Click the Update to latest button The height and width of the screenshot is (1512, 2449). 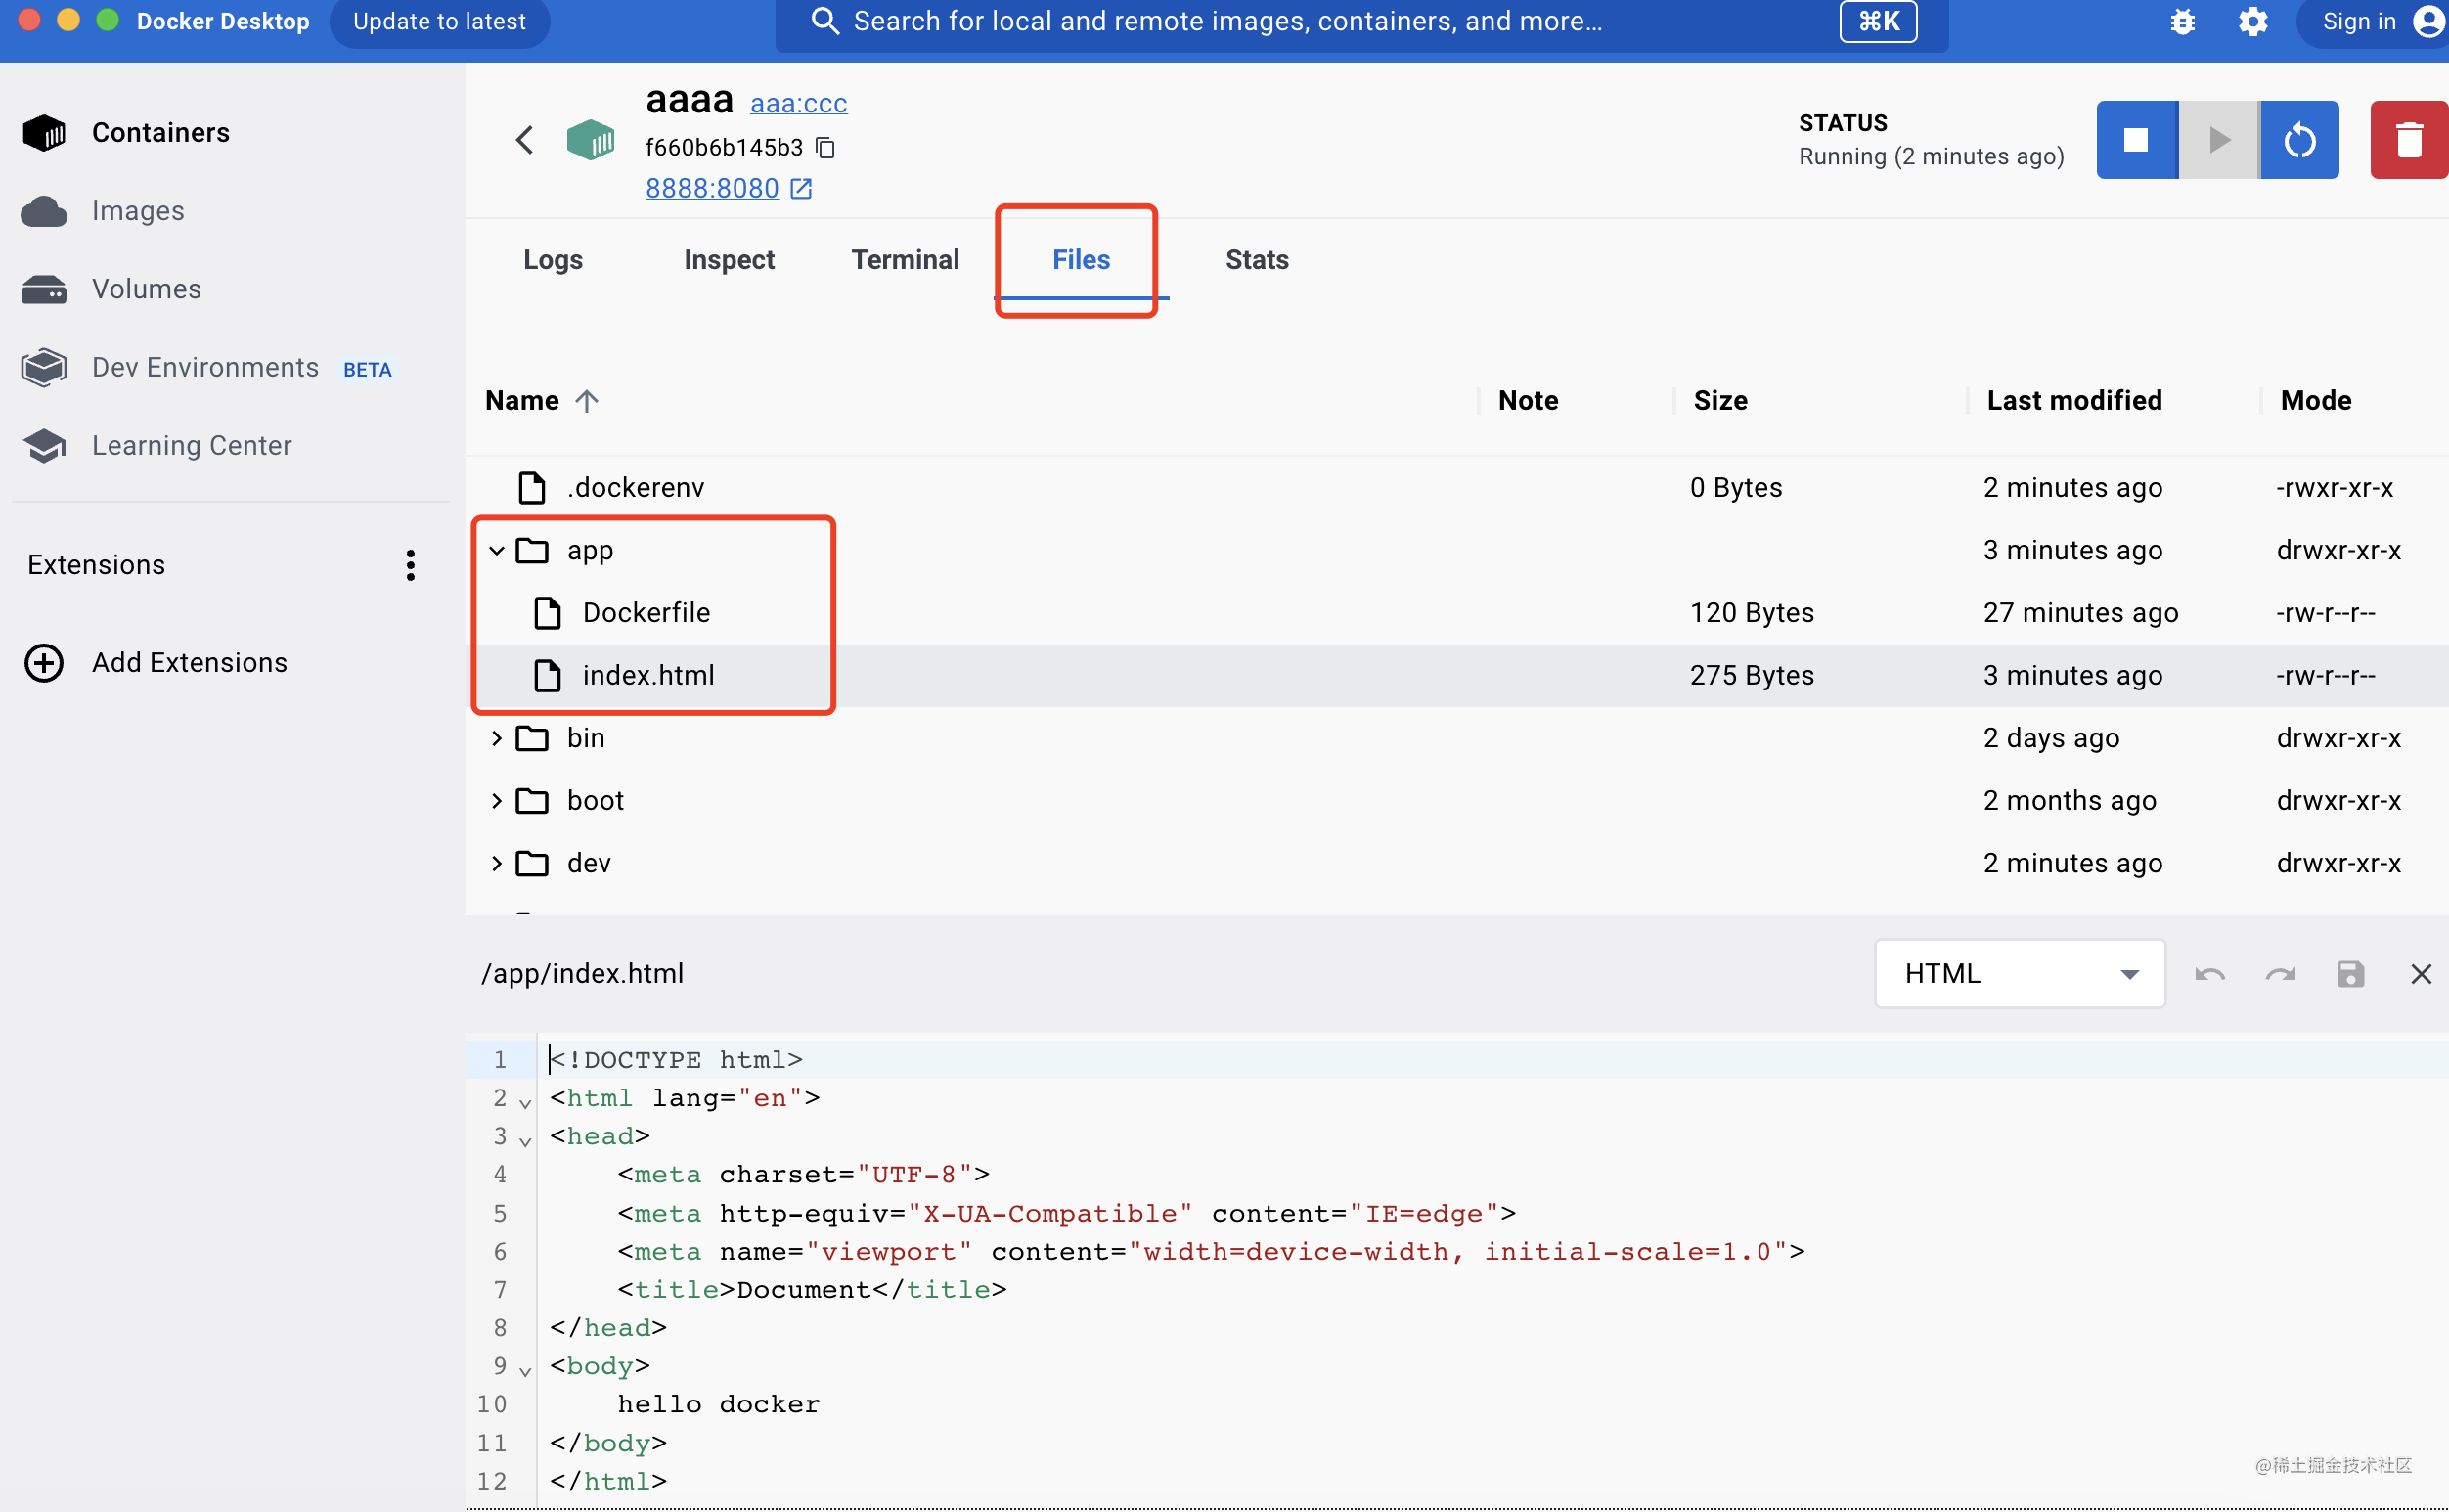point(439,22)
